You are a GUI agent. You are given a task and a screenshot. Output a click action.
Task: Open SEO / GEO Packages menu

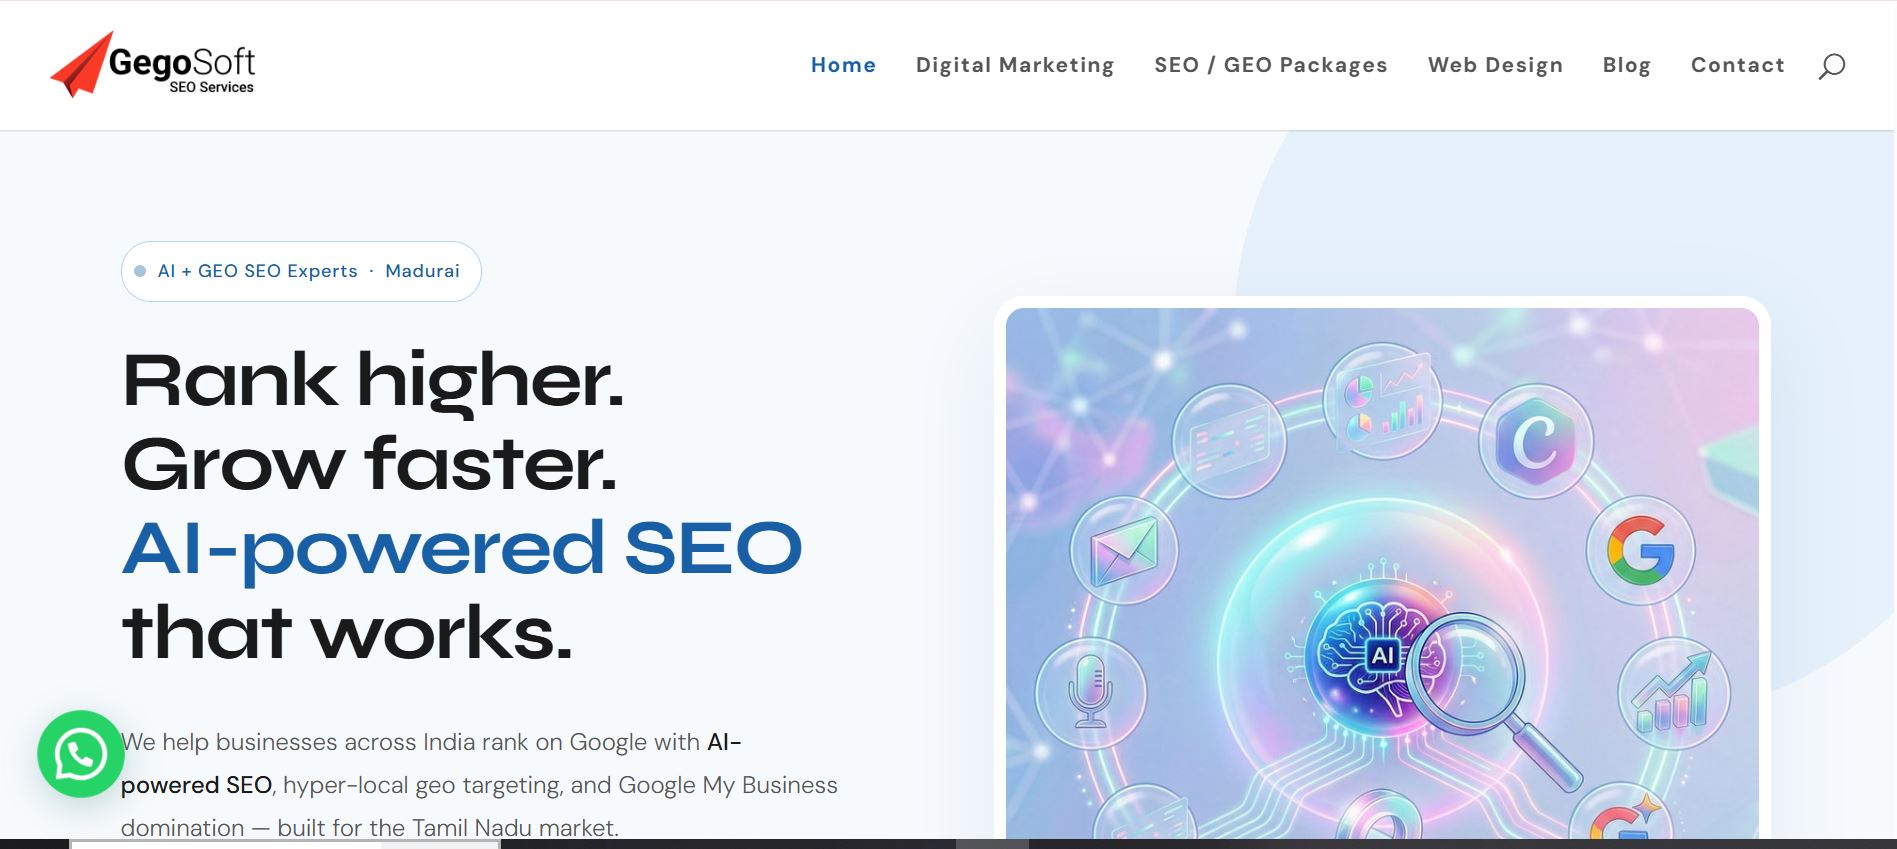pos(1271,65)
